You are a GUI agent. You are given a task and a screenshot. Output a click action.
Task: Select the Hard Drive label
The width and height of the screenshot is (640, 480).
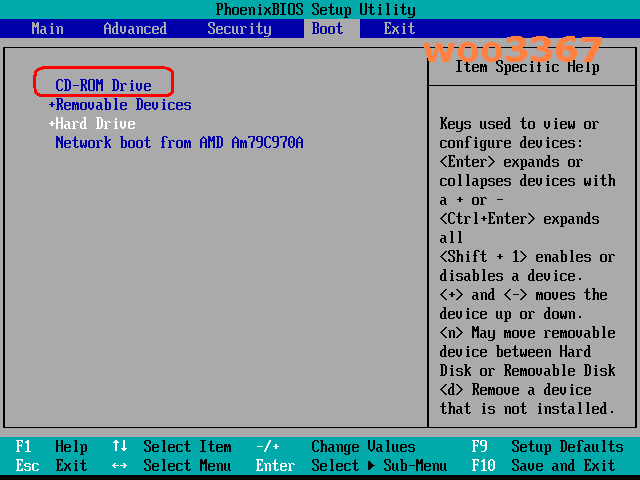click(x=95, y=124)
